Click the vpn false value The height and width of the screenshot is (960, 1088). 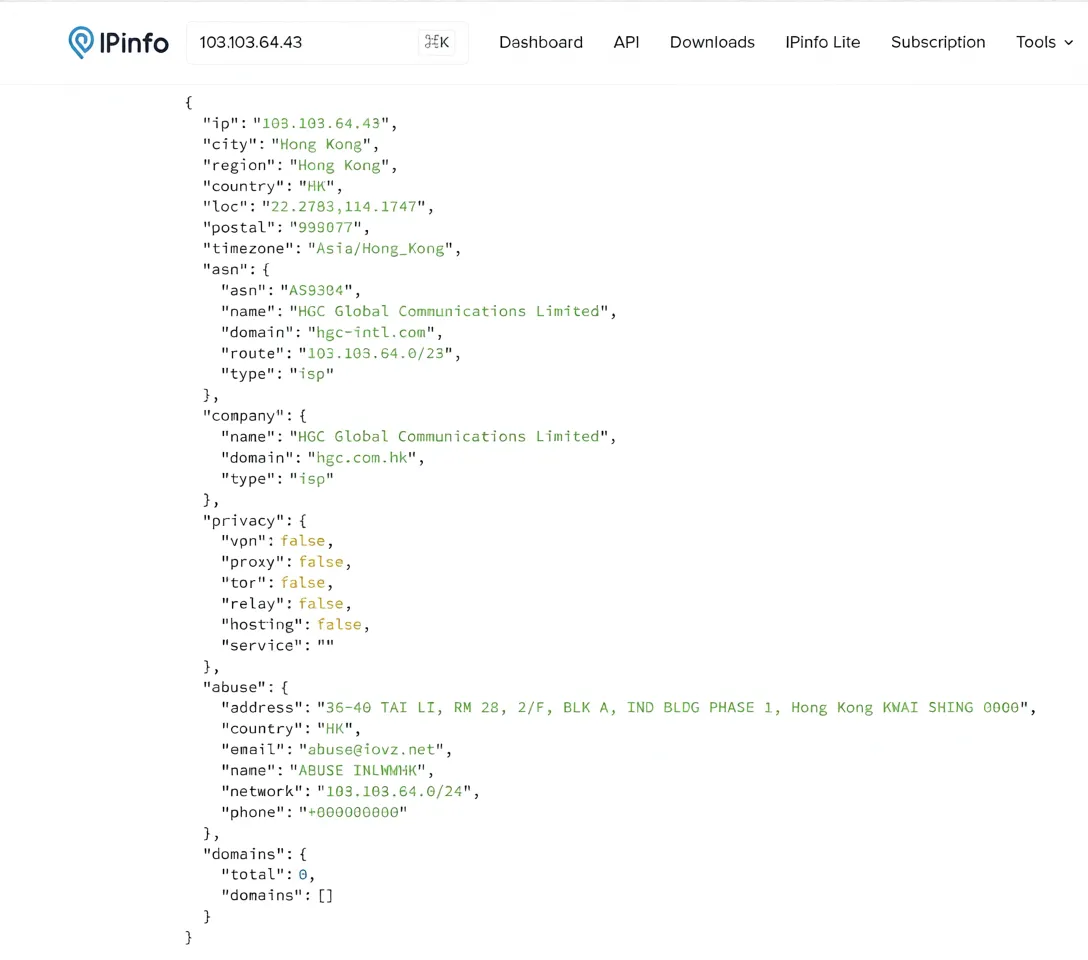tap(302, 541)
